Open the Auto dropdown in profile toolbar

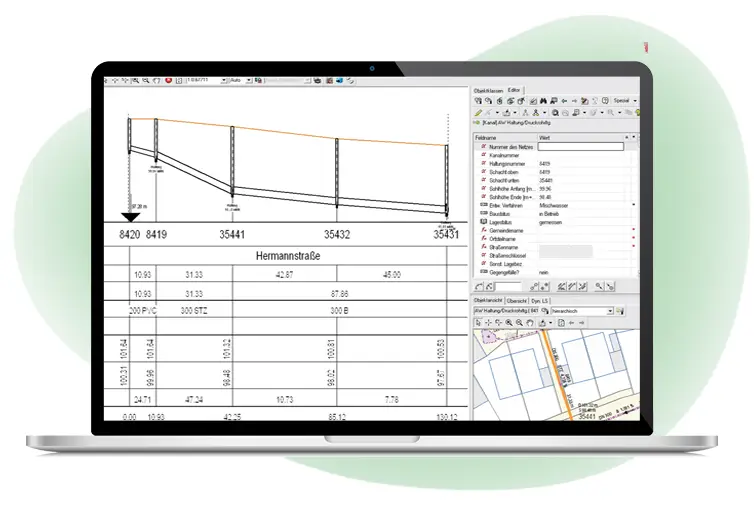coord(241,79)
